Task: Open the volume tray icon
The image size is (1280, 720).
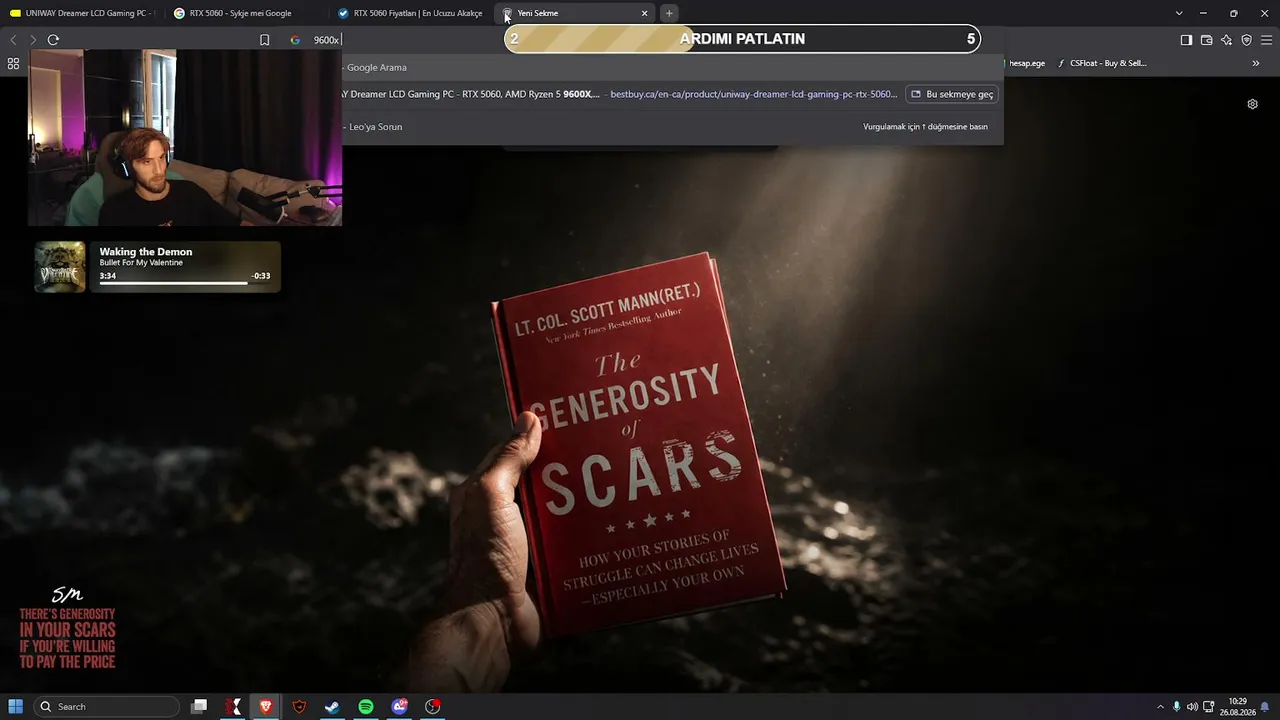Action: (1192, 707)
